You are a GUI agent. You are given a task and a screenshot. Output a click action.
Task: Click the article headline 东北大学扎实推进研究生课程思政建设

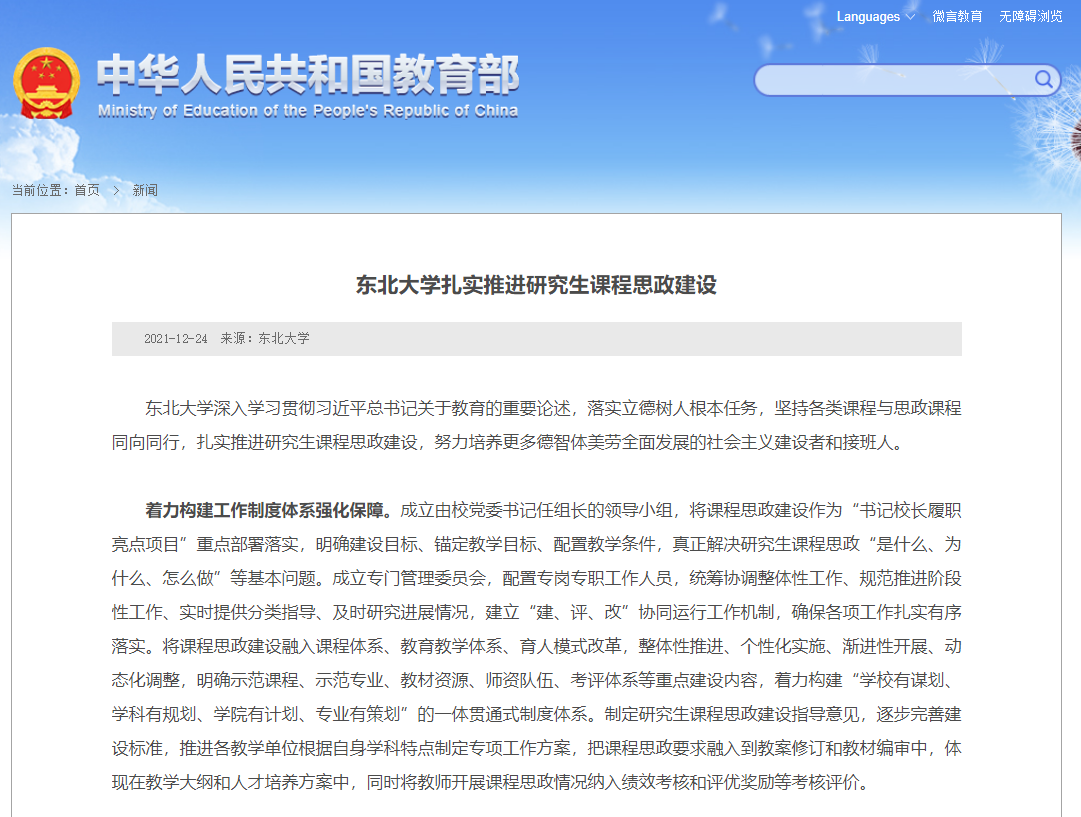tap(536, 285)
